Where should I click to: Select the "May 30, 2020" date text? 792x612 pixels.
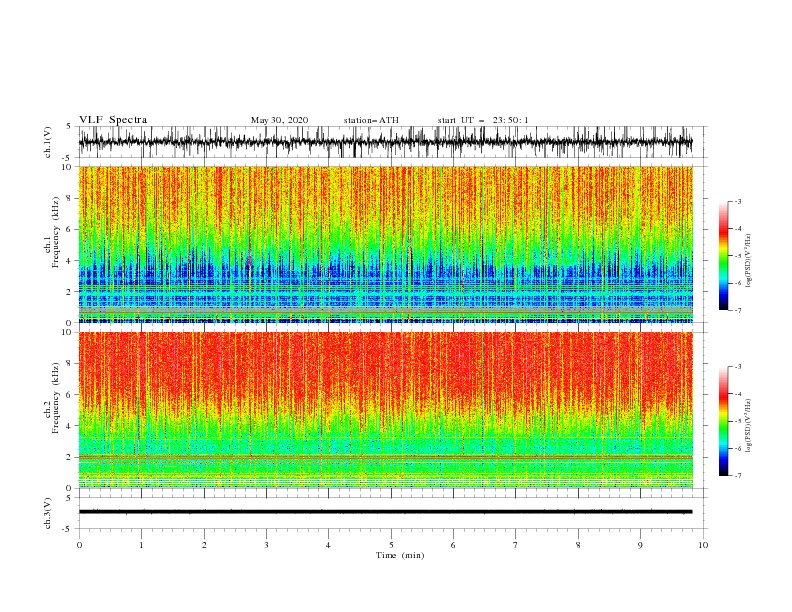279,120
